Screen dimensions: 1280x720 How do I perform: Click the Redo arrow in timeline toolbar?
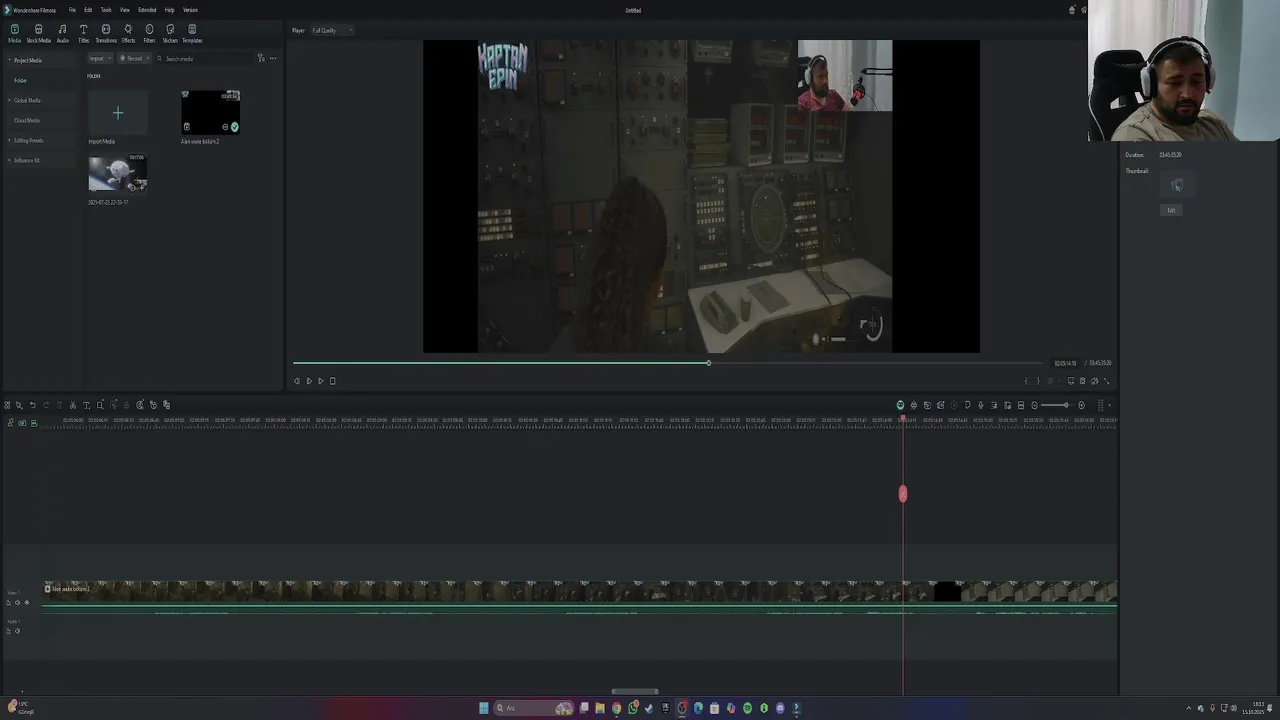coord(45,405)
